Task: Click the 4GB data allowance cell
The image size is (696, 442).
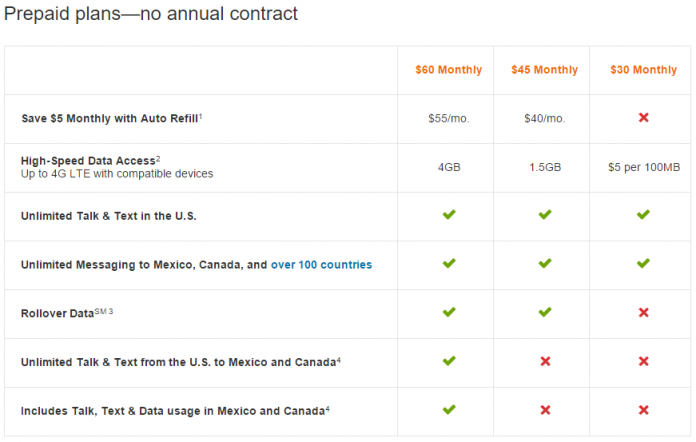Action: coord(449,167)
